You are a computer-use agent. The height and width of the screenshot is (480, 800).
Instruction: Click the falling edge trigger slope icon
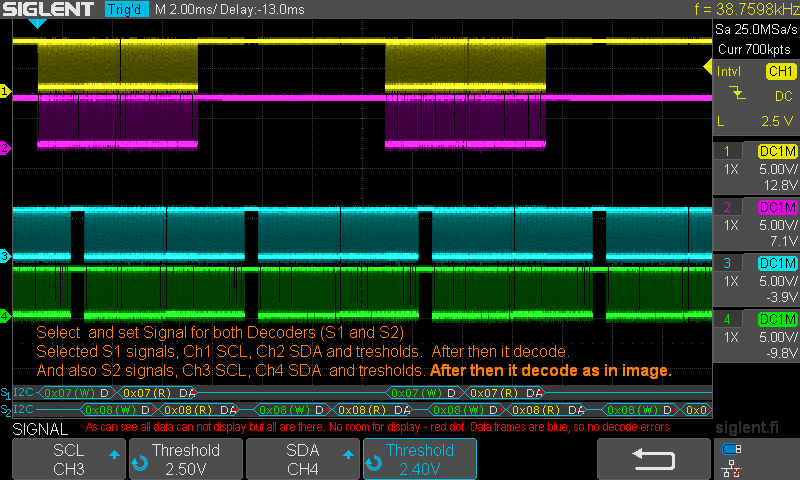tap(737, 94)
